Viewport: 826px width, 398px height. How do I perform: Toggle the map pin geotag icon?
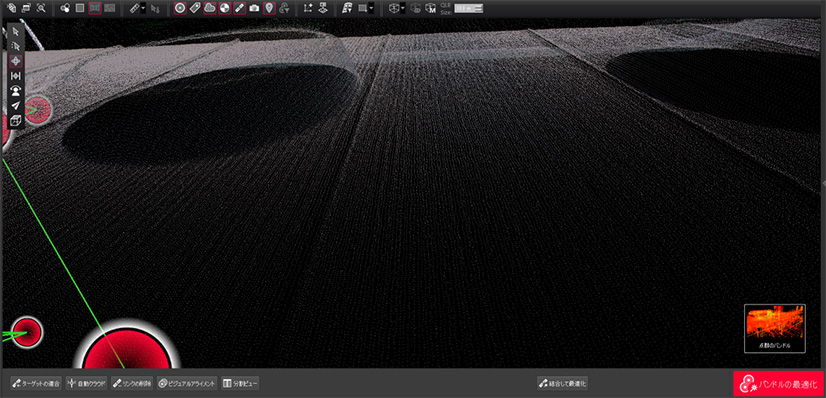point(269,8)
